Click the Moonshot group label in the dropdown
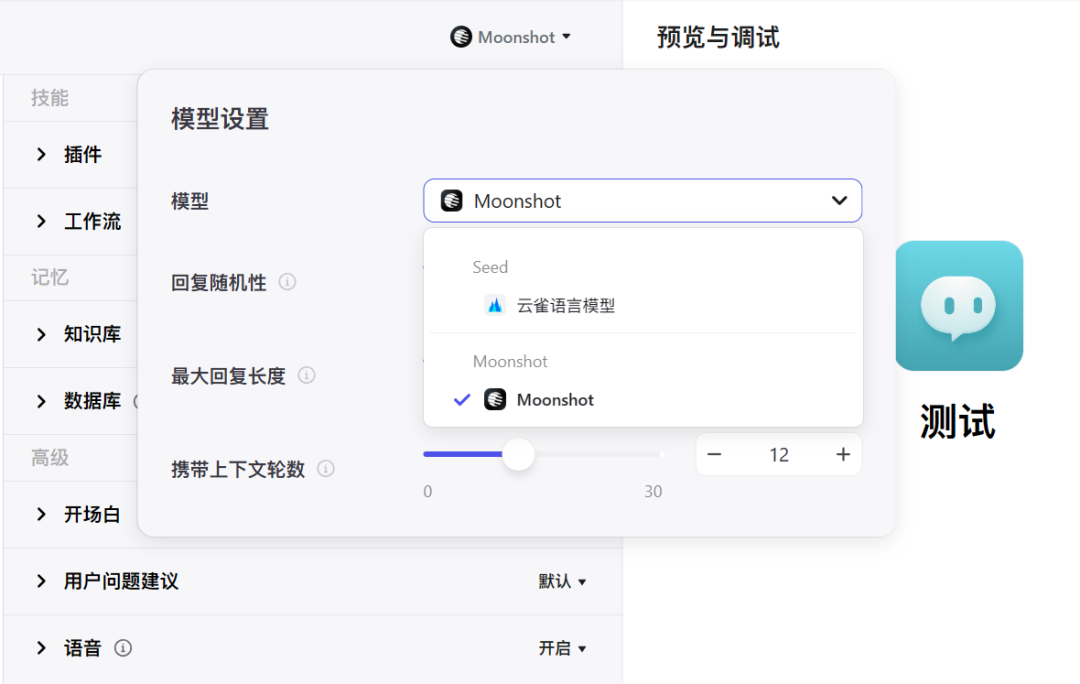Screen dimensions: 1080x684 tap(510, 362)
